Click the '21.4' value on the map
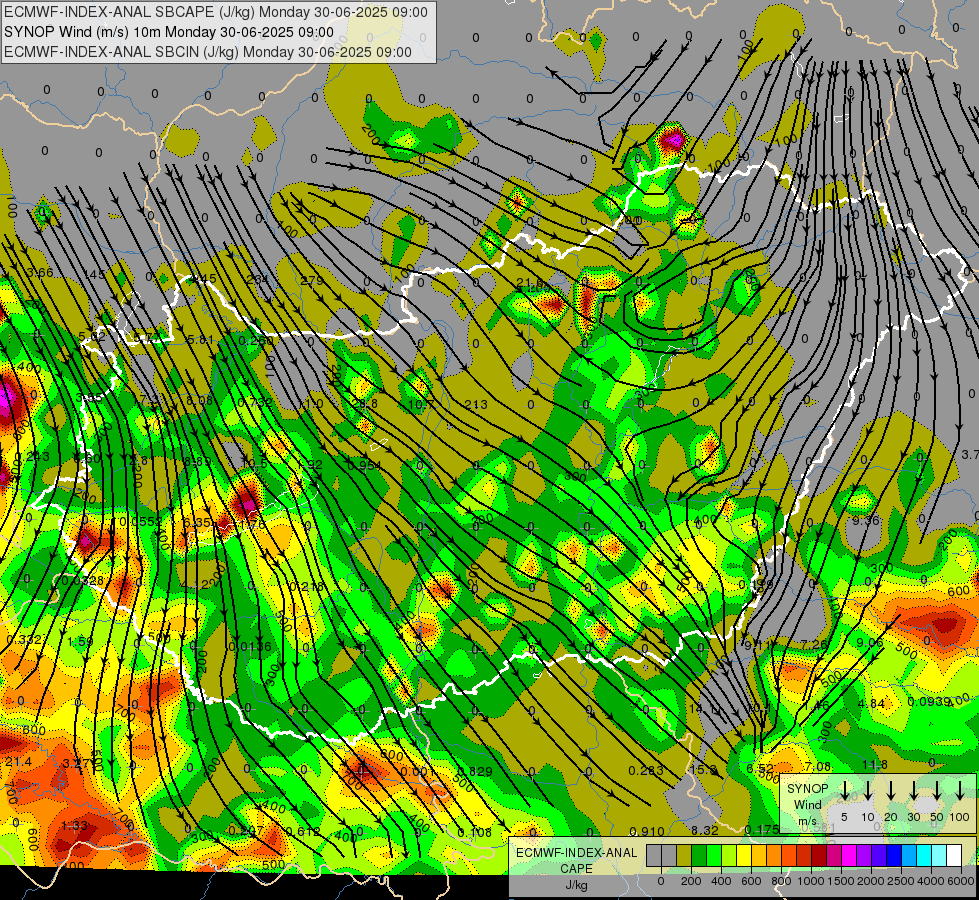Screen dimensions: 979x900 coord(18,761)
